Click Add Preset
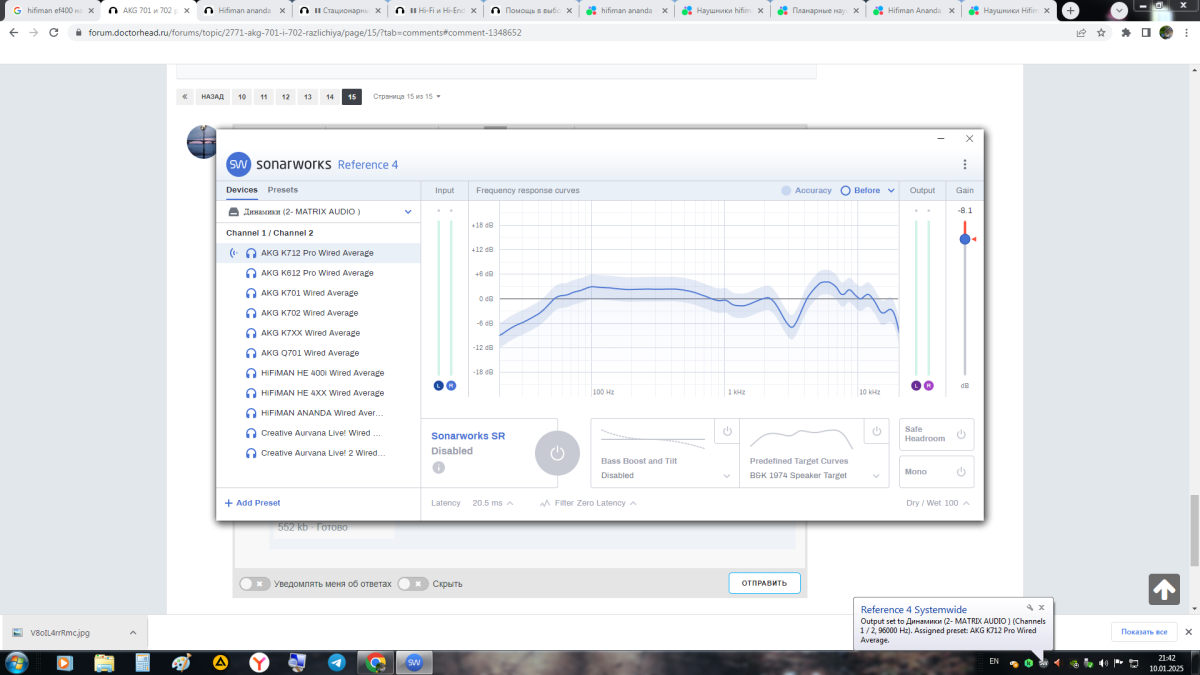The width and height of the screenshot is (1200, 675). [x=252, y=503]
